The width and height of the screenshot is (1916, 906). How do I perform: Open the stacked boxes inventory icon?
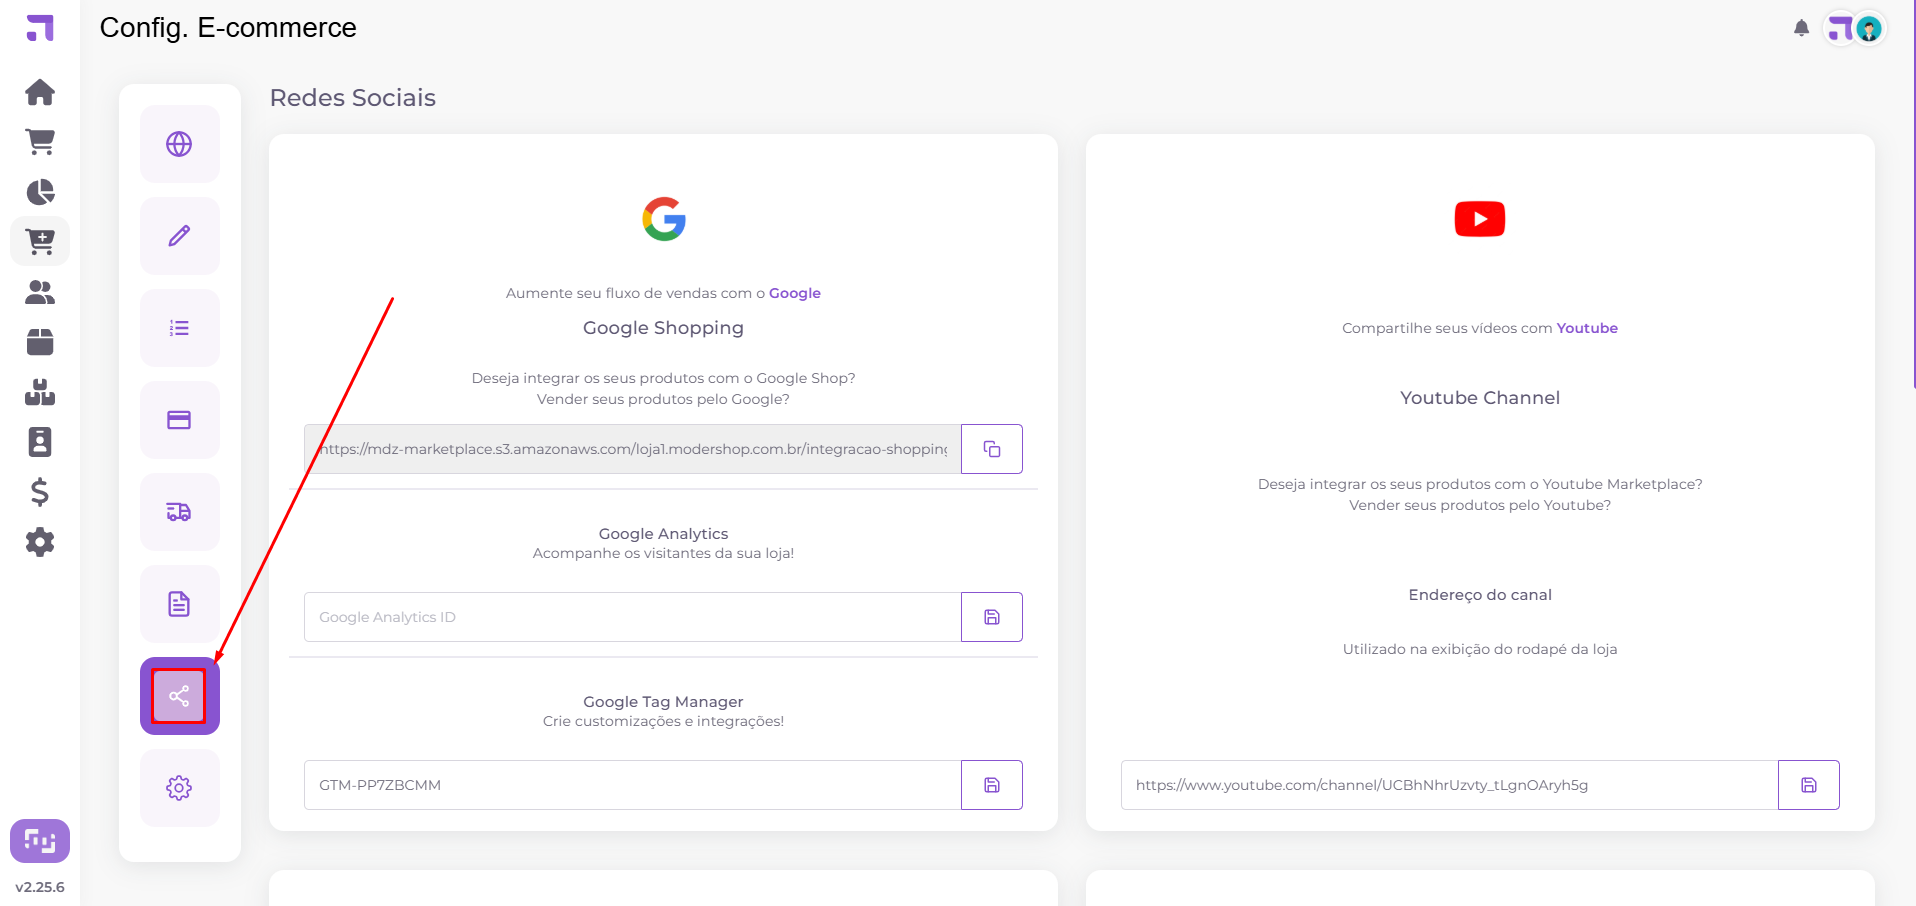[x=40, y=392]
